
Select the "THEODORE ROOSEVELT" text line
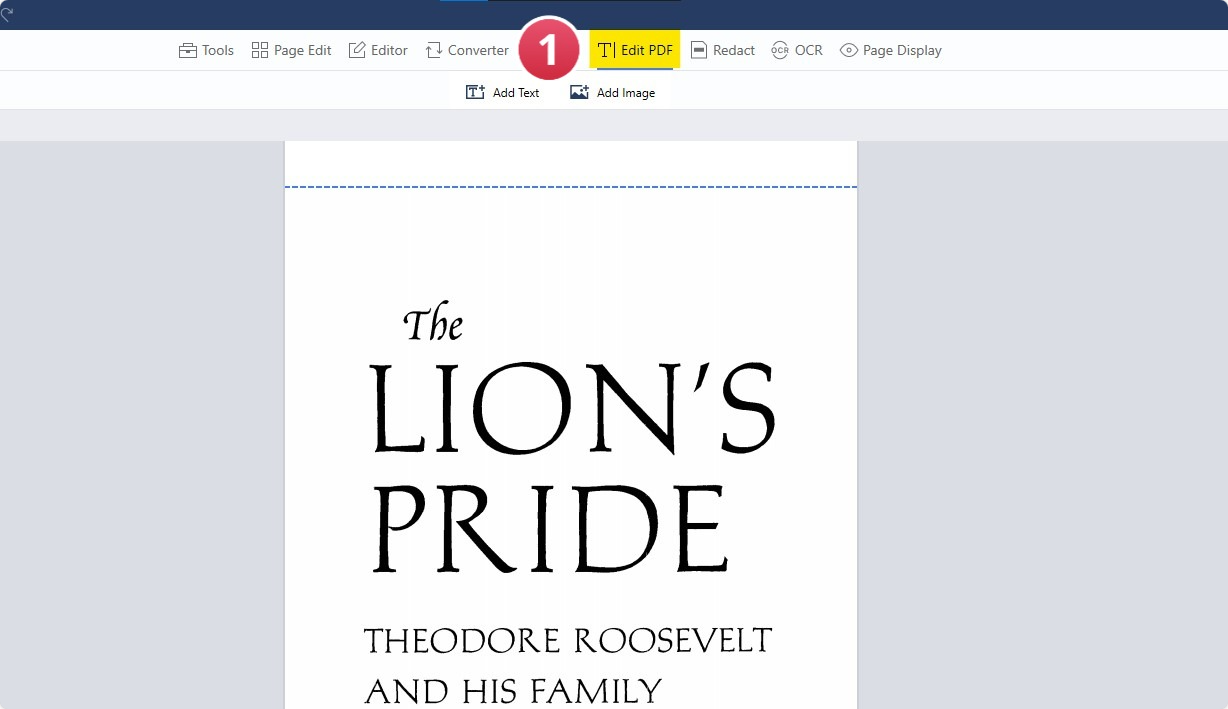pos(568,640)
